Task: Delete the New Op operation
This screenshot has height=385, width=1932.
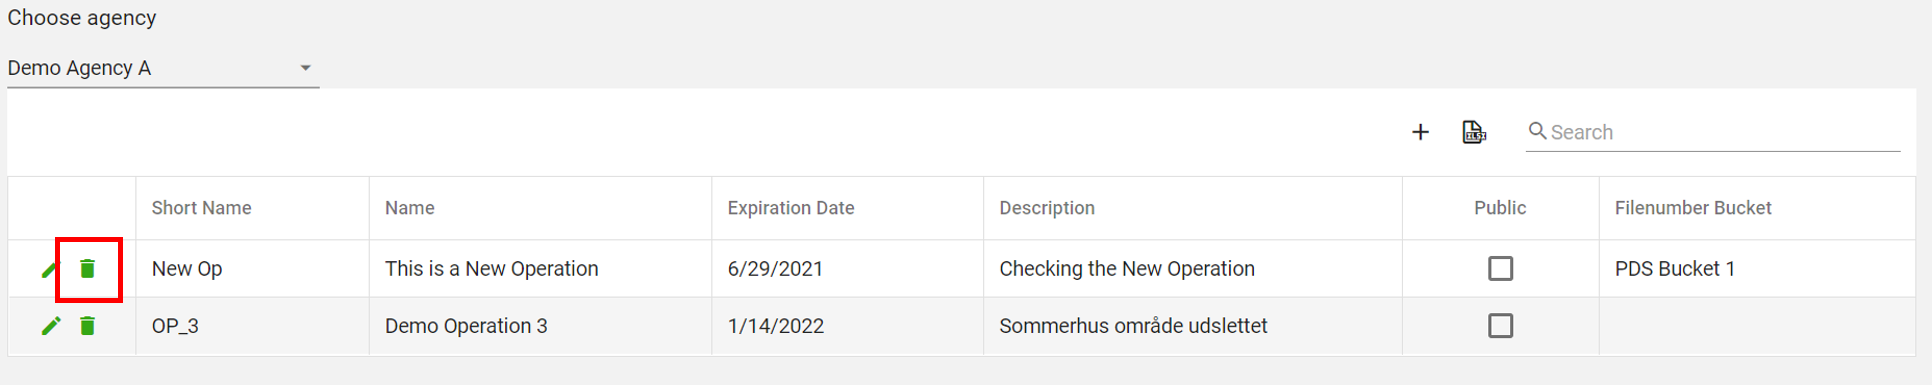Action: (88, 268)
